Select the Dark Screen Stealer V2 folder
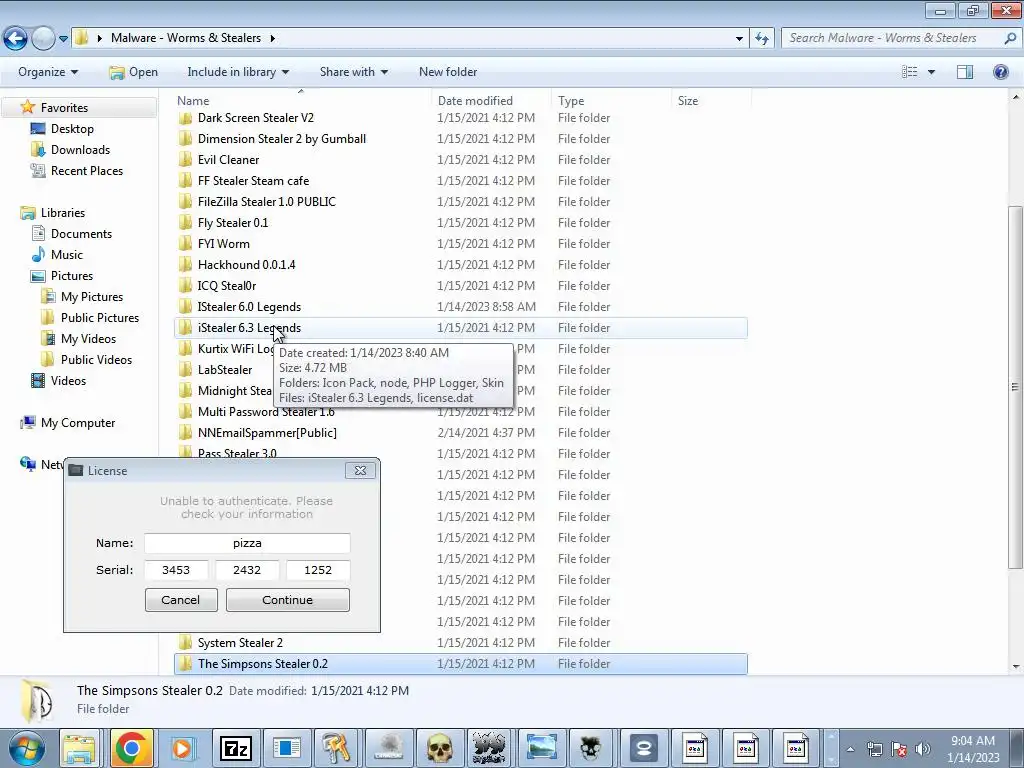The image size is (1024, 768). (255, 118)
